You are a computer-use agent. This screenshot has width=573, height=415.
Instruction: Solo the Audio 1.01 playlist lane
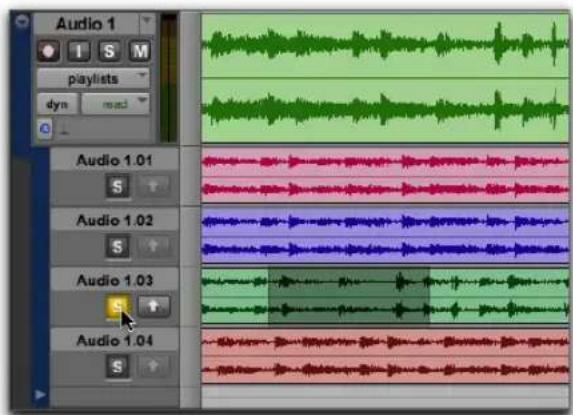coord(117,186)
